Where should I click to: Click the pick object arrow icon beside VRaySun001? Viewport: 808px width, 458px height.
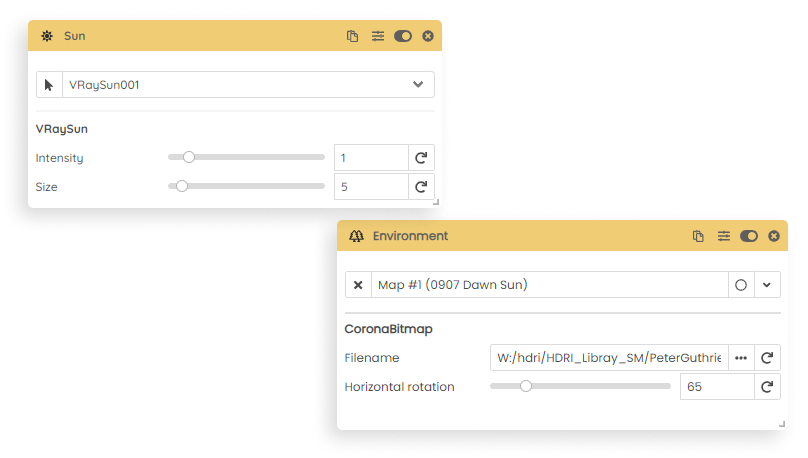49,85
